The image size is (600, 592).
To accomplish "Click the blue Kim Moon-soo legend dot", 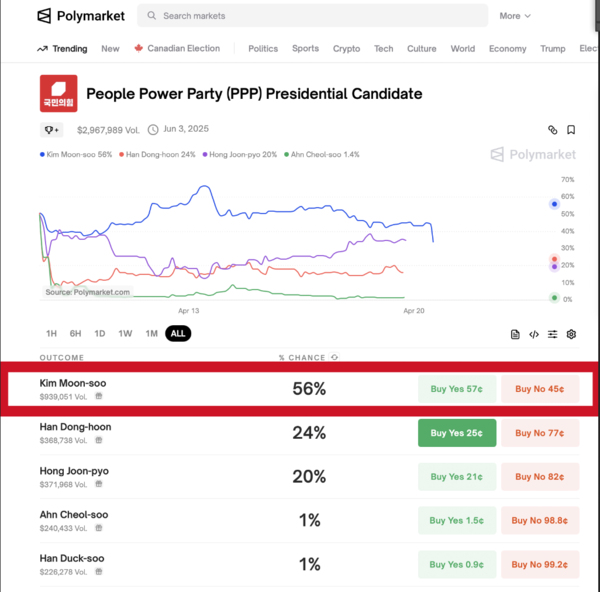I will click(41, 155).
